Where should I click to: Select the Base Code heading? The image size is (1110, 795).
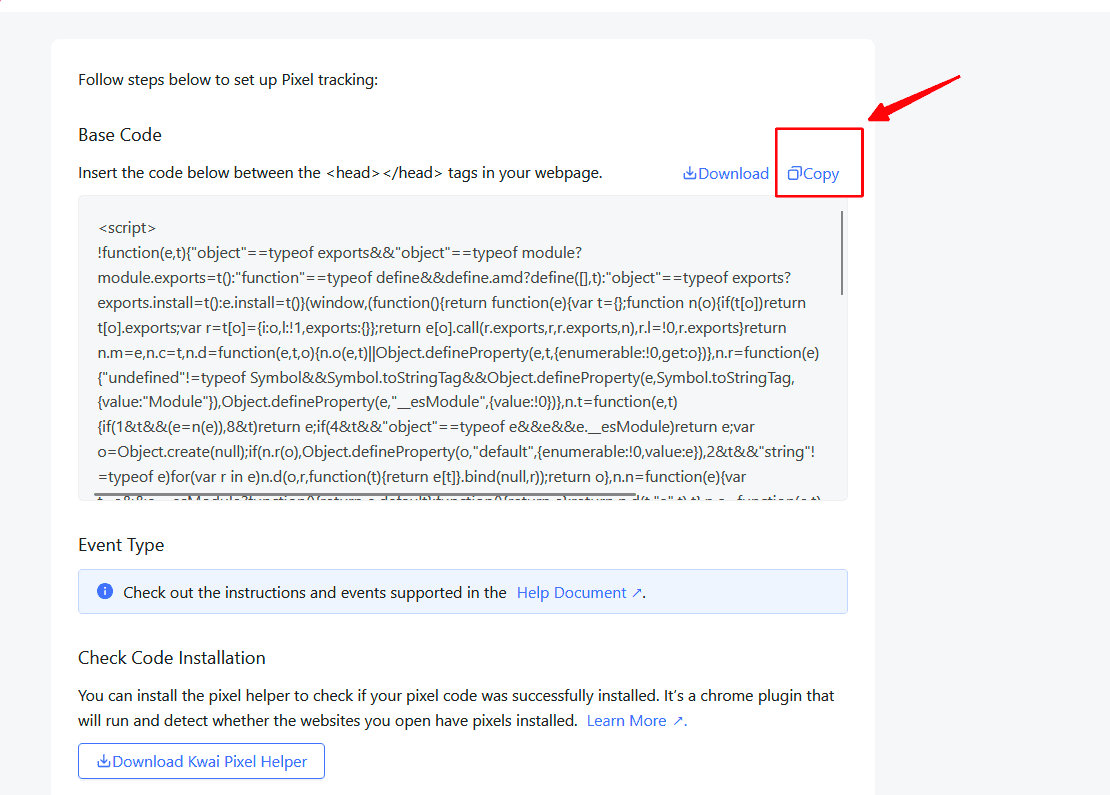point(120,135)
